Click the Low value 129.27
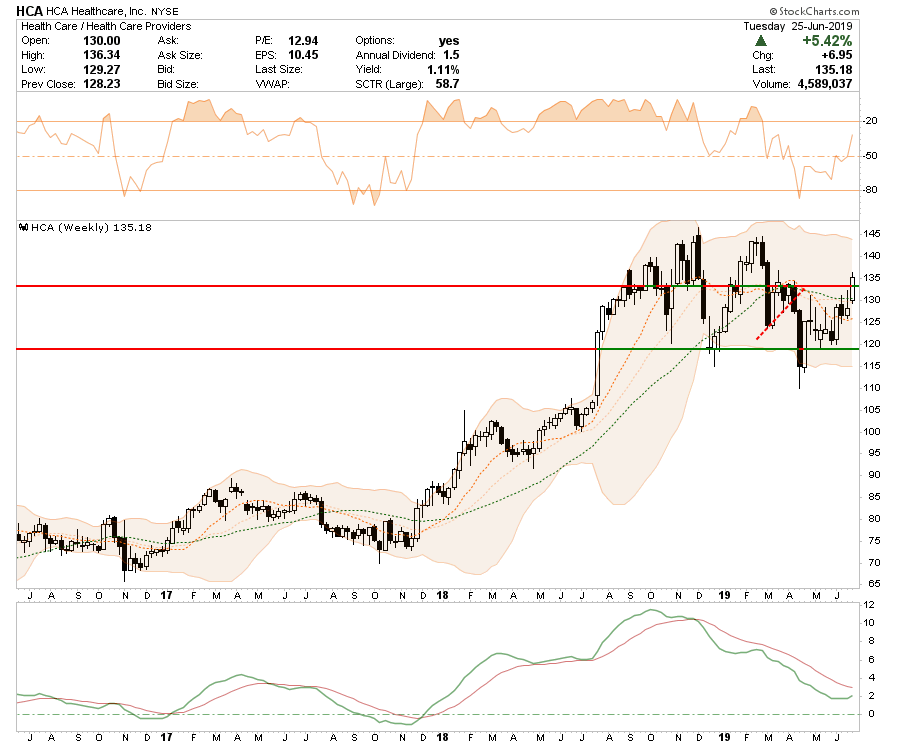The width and height of the screenshot is (900, 746). click(x=102, y=69)
